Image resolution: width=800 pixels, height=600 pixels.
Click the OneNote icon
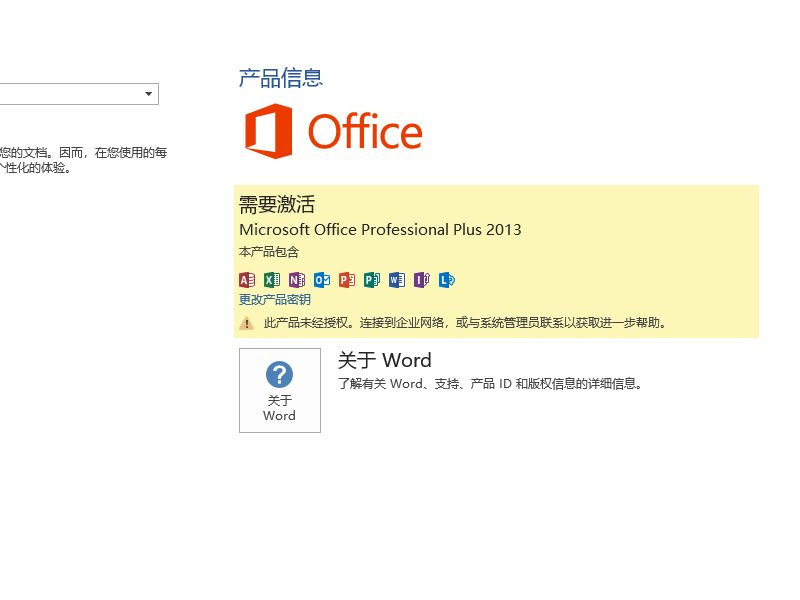(296, 280)
